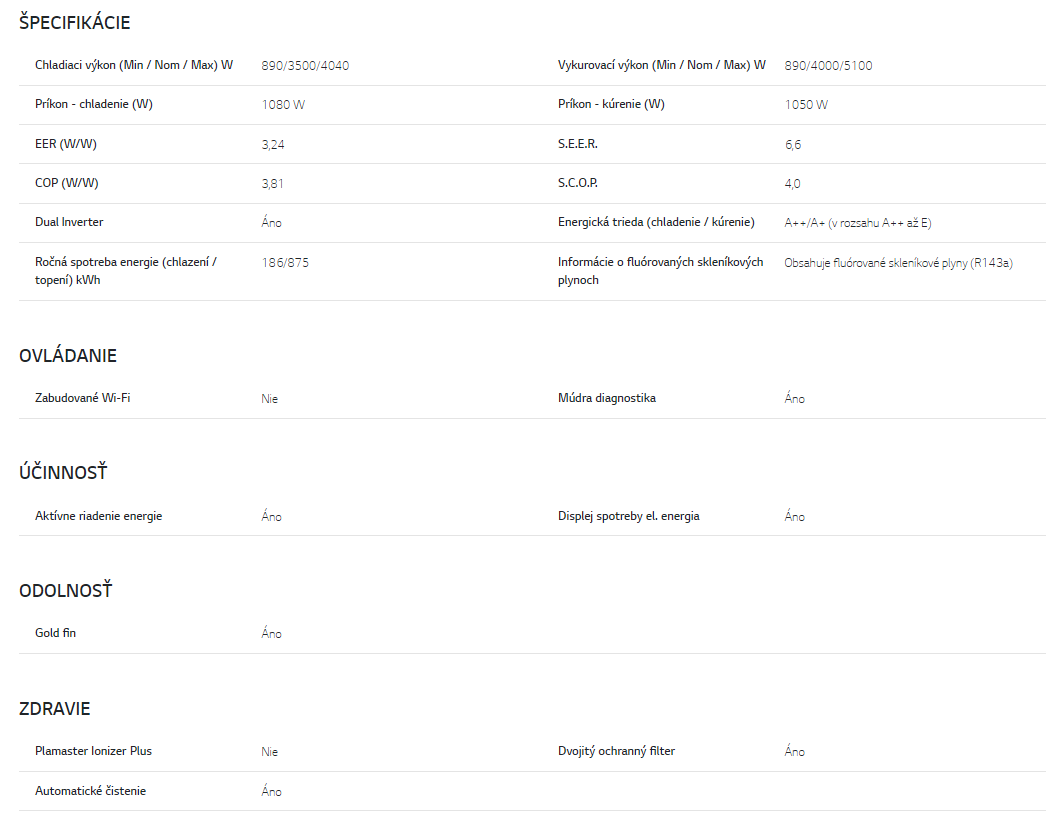Viewport: 1059px width, 829px height.
Task: Select the OVLÁDANIE section heading
Action: pos(68,355)
